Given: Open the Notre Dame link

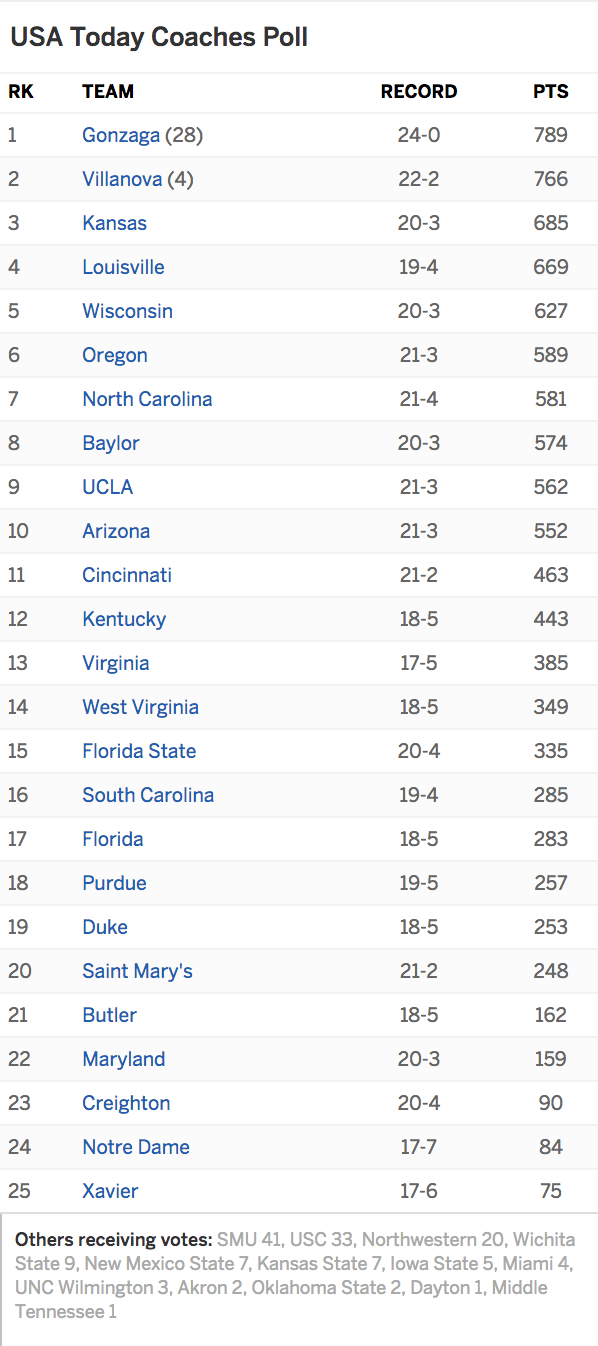Looking at the screenshot, I should coord(136,1147).
